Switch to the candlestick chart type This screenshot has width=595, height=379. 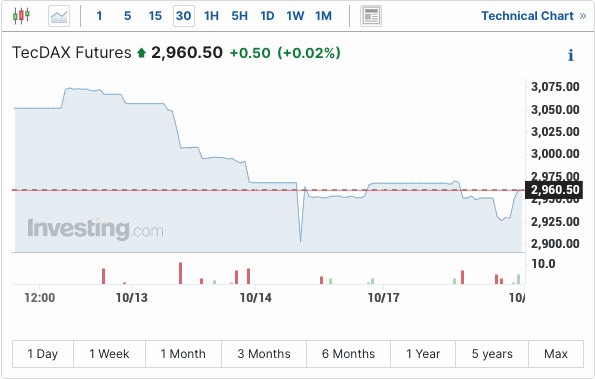pyautogui.click(x=21, y=16)
